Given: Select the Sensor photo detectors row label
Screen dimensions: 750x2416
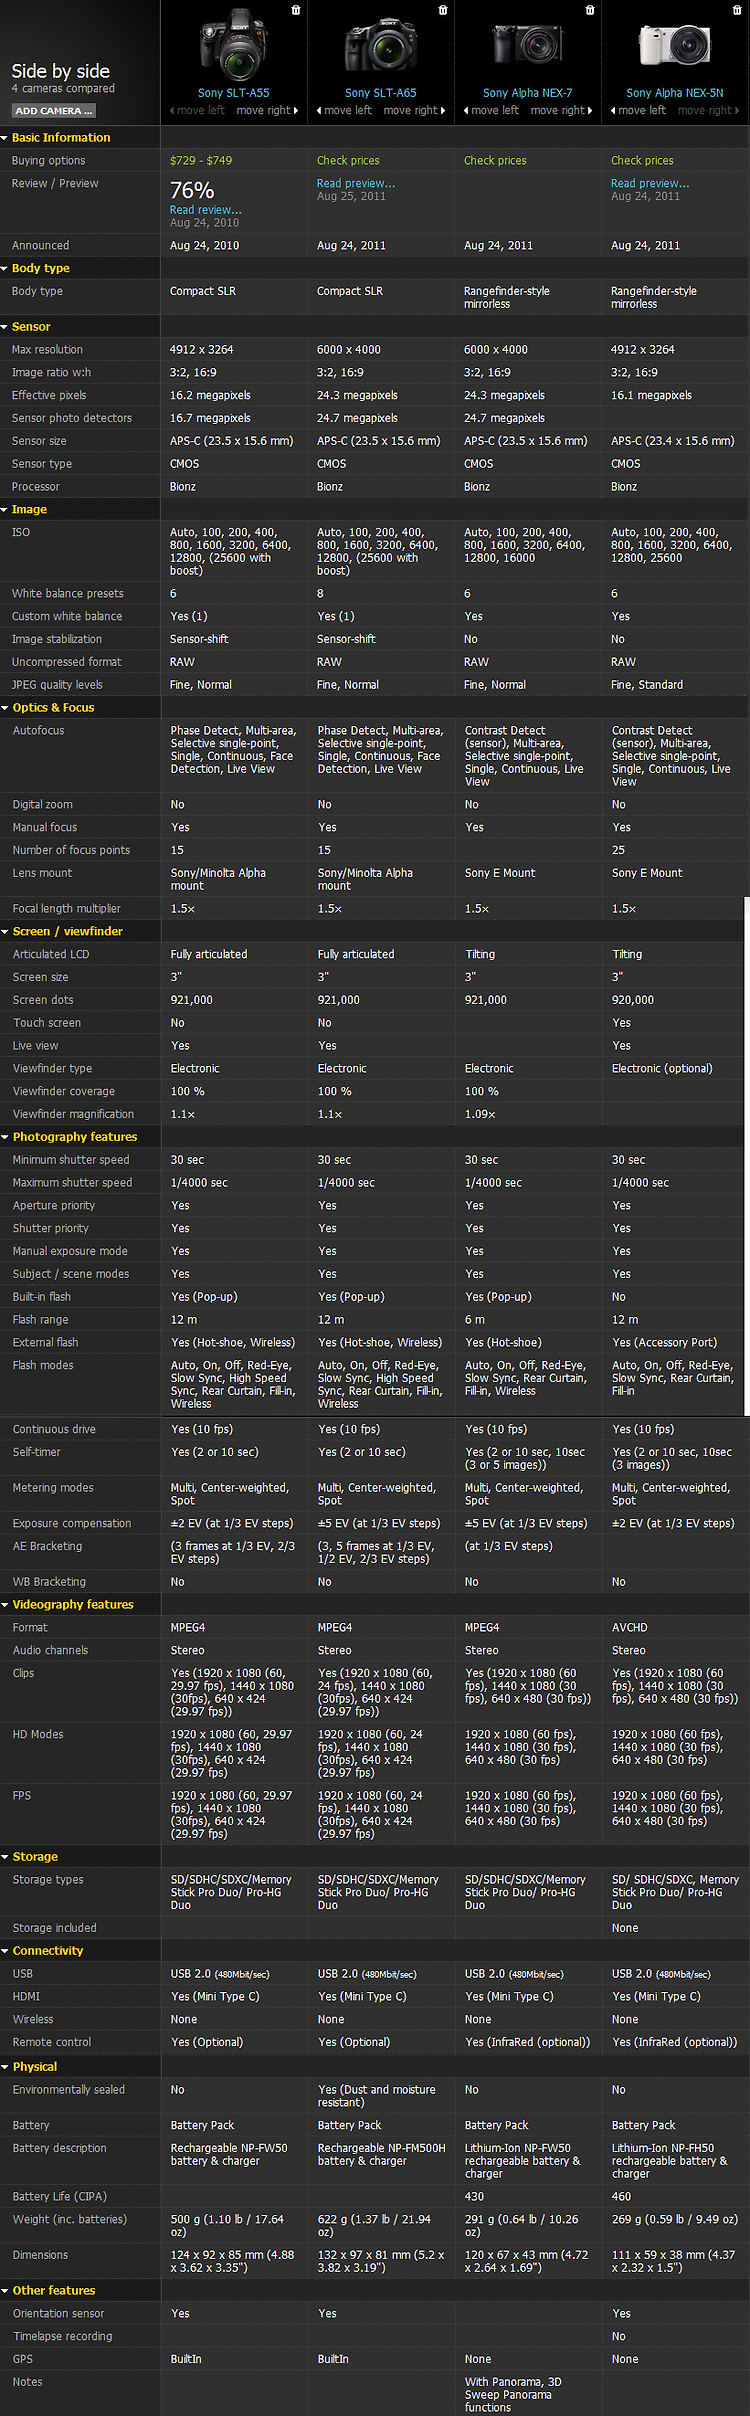Looking at the screenshot, I should point(72,419).
